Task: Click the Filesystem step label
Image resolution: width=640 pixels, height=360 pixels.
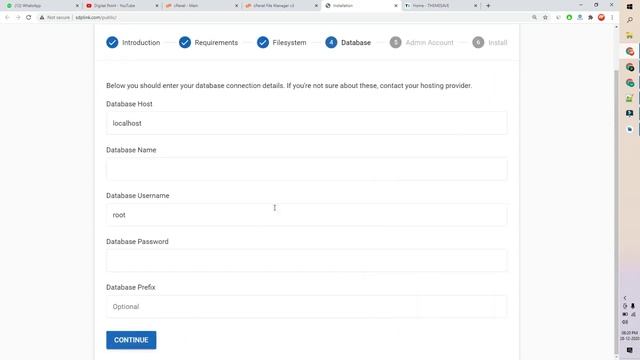Action: (x=289, y=42)
